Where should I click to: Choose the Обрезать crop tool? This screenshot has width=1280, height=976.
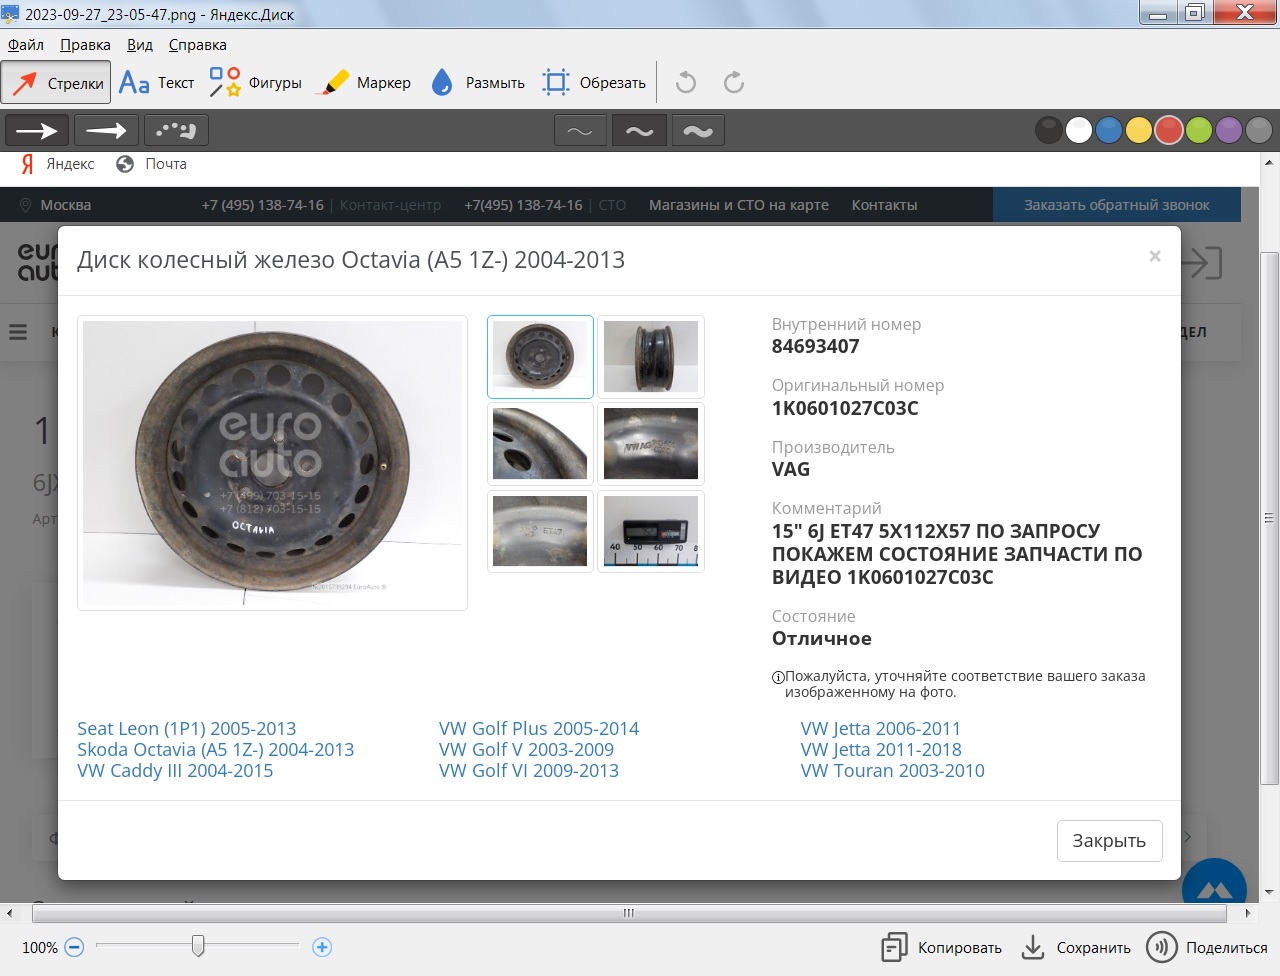(x=594, y=83)
